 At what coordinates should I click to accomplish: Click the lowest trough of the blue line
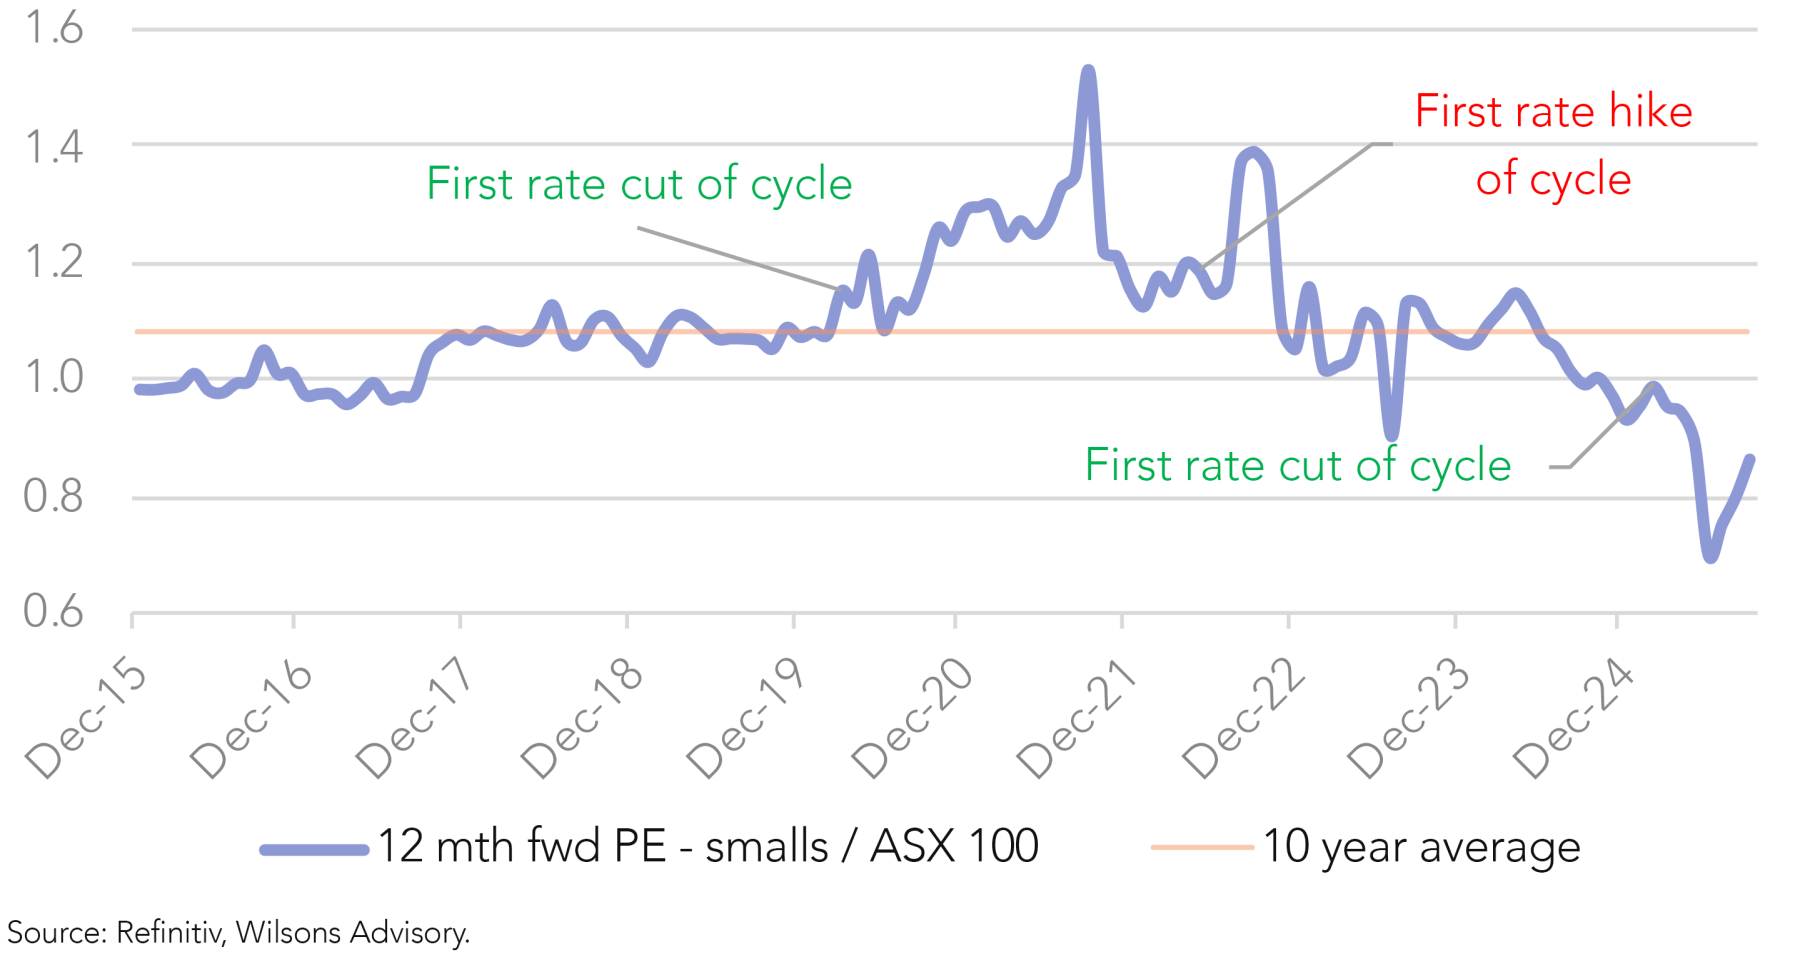(x=1710, y=556)
